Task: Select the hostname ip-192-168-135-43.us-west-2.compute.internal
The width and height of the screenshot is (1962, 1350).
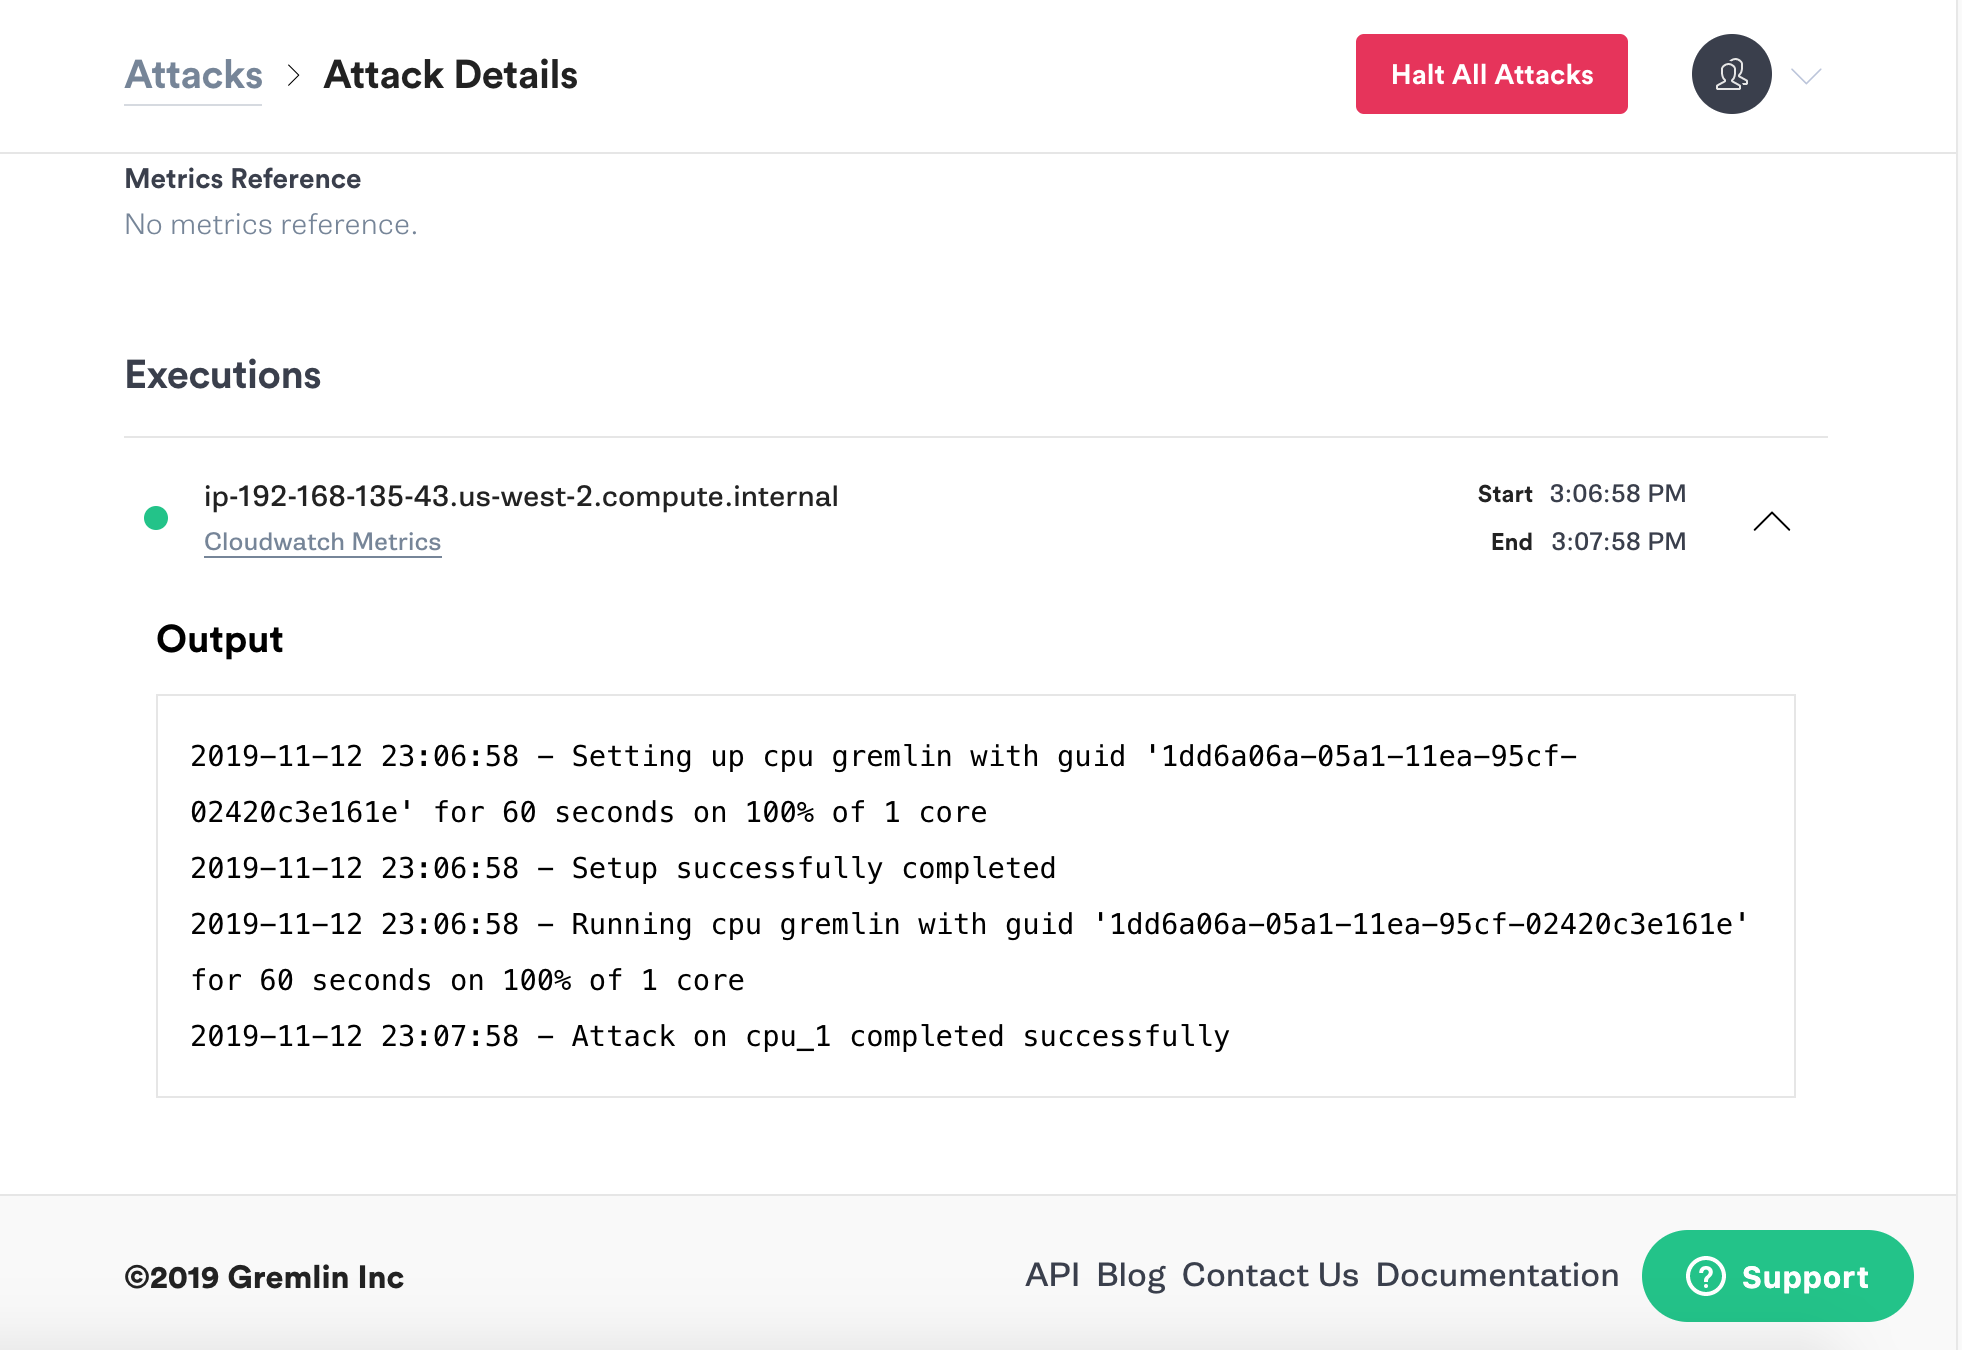Action: 520,496
